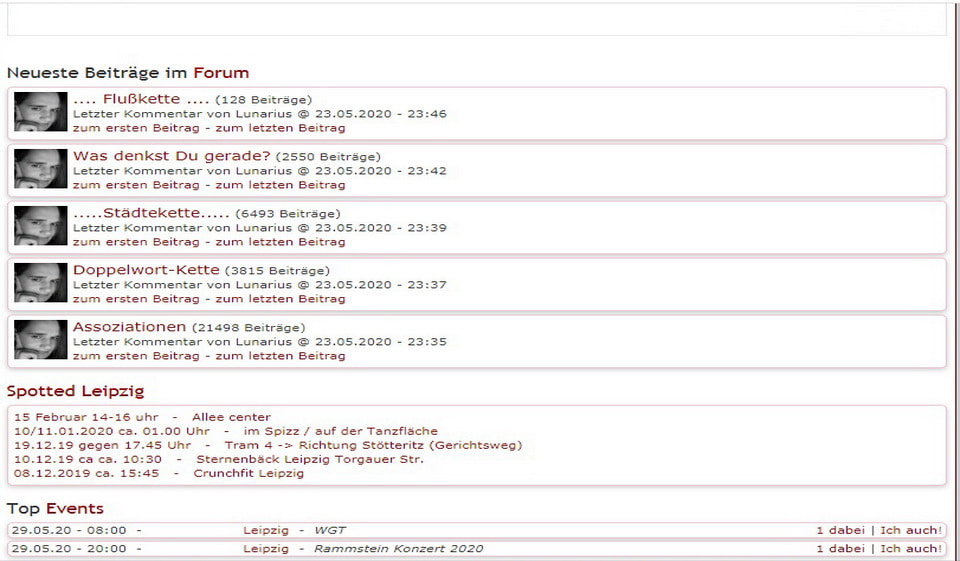Go to the Forum heading link
Viewport: 960px width, 561px height.
221,73
